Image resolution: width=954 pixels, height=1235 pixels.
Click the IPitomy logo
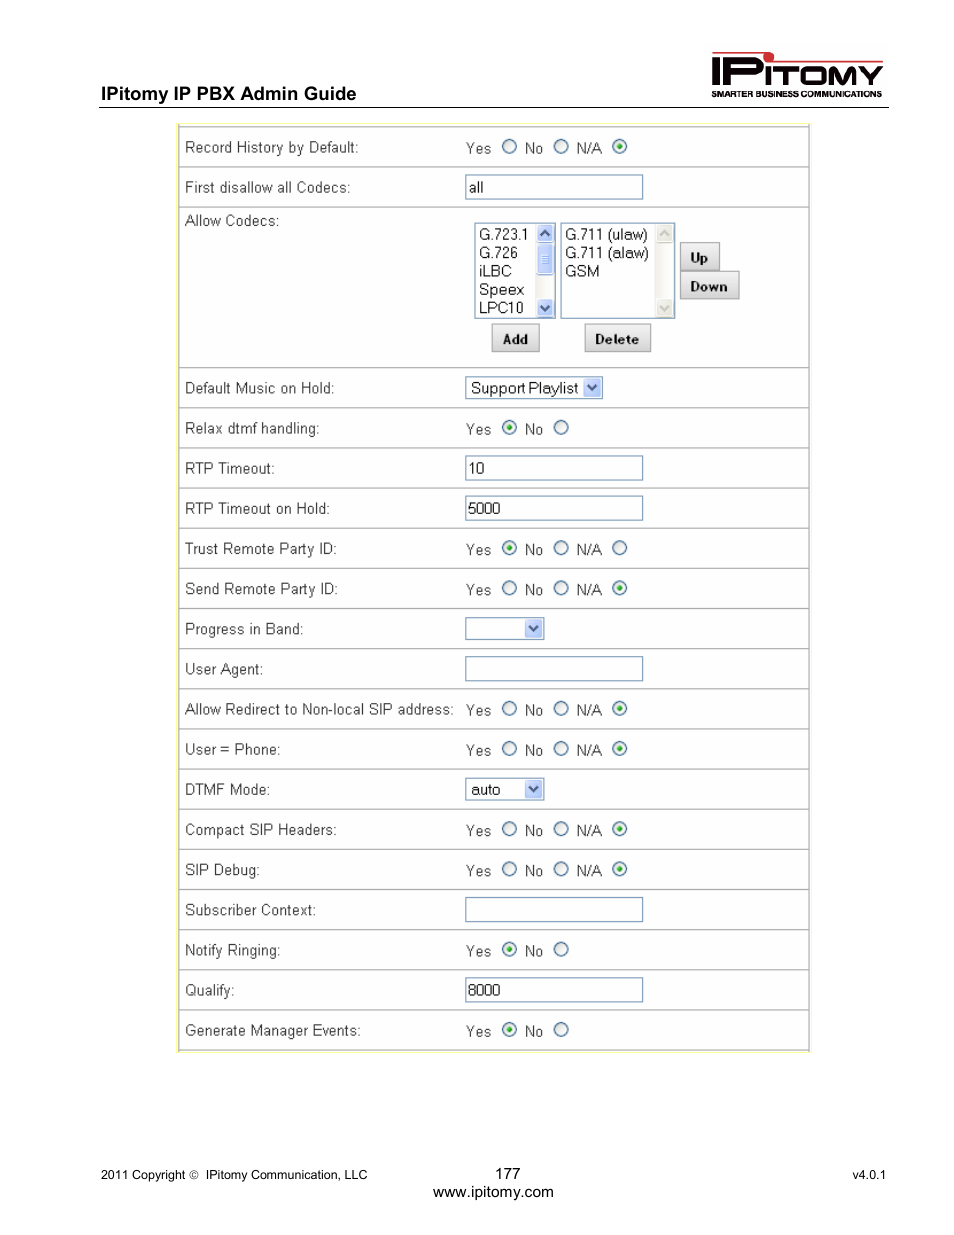pyautogui.click(x=797, y=75)
